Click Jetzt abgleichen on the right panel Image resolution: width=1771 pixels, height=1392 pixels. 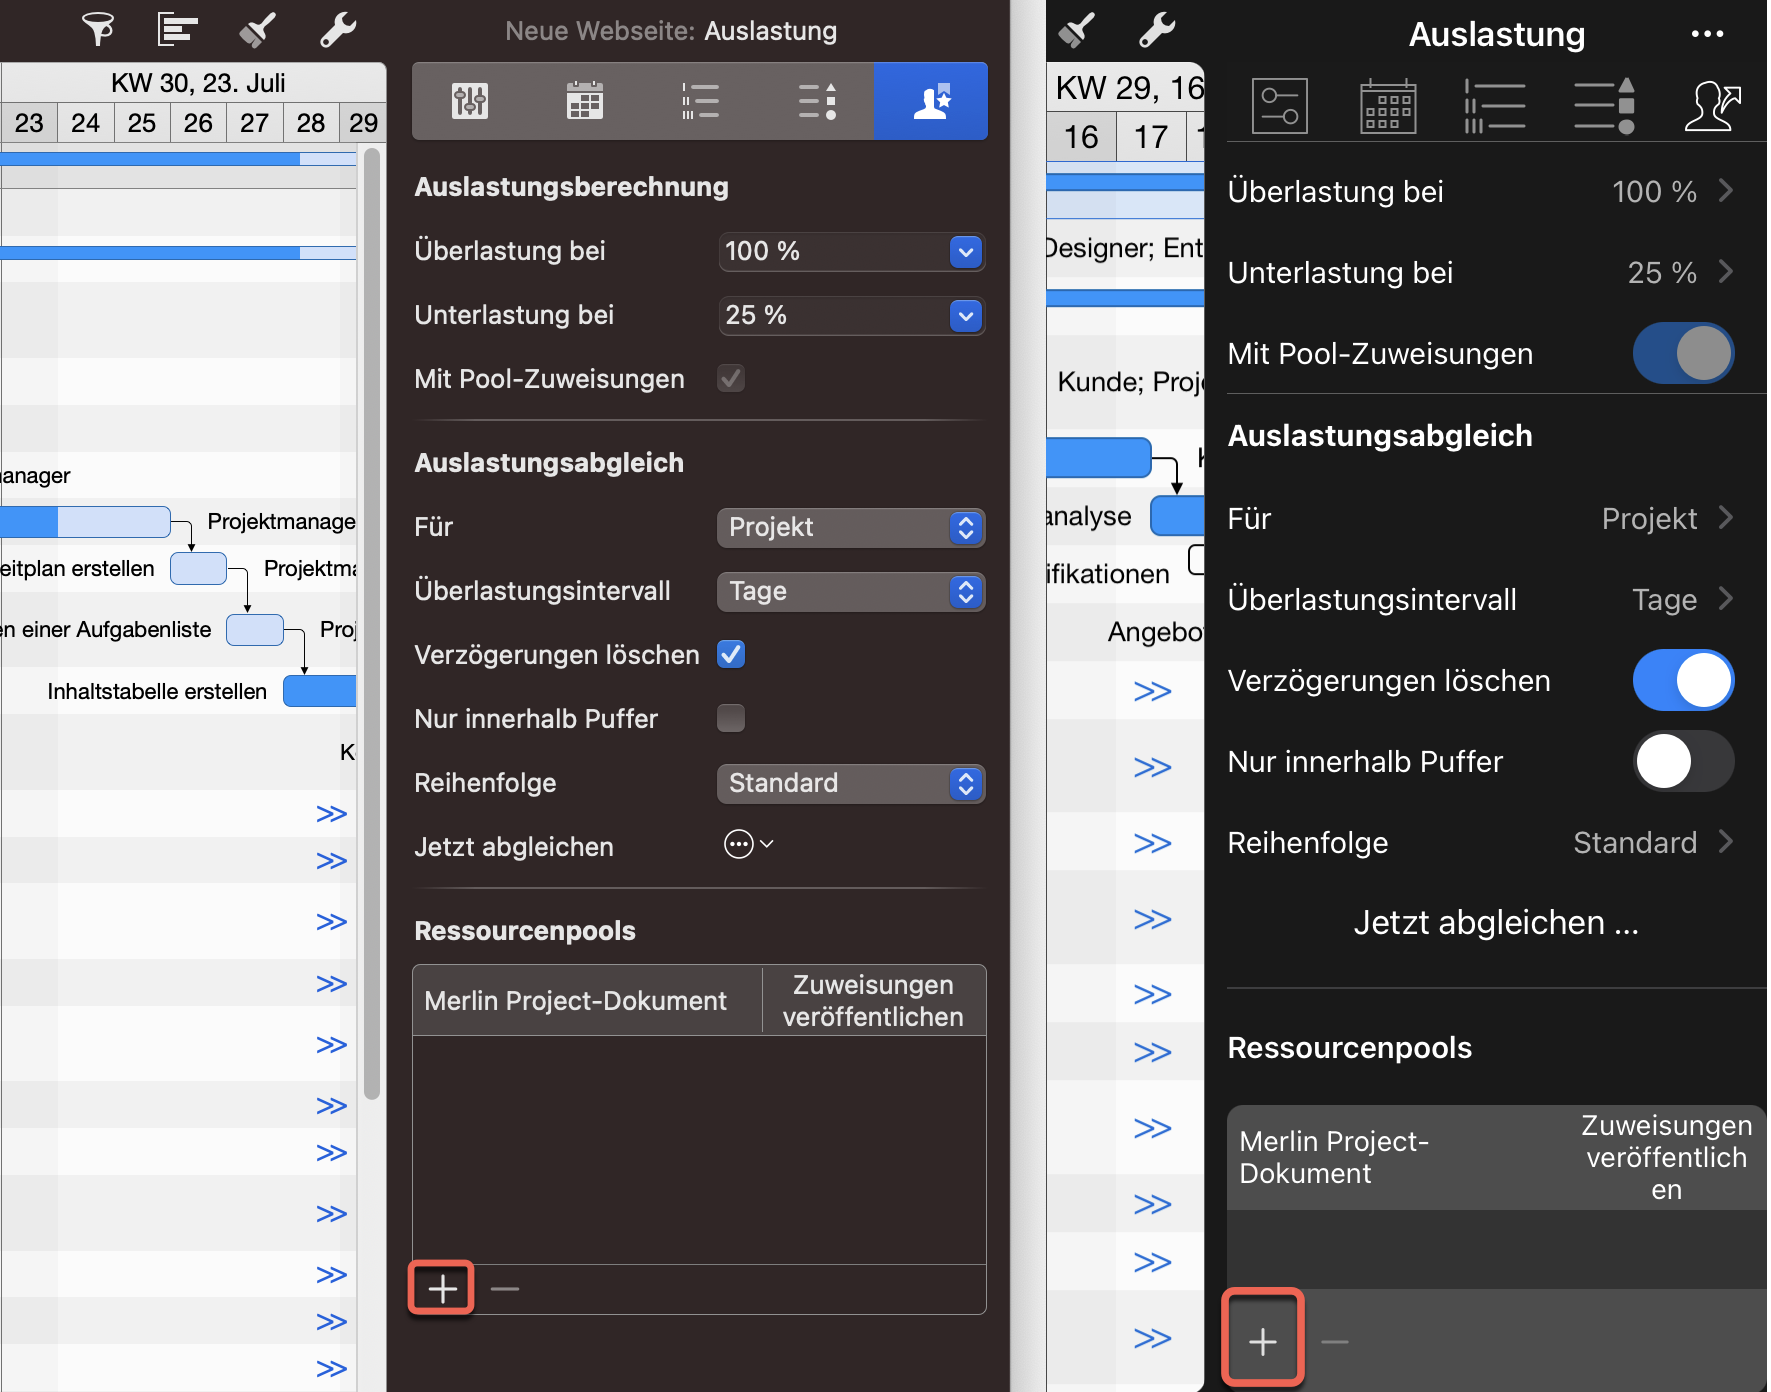click(1494, 921)
